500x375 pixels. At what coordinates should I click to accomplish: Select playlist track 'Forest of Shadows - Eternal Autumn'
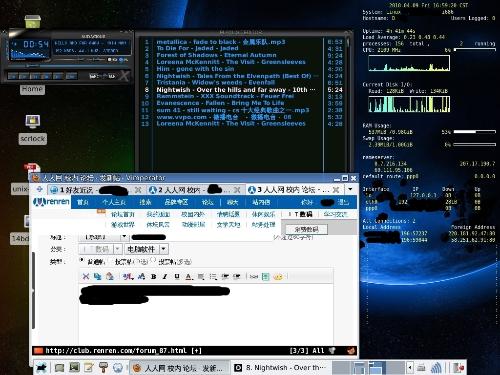click(x=216, y=55)
